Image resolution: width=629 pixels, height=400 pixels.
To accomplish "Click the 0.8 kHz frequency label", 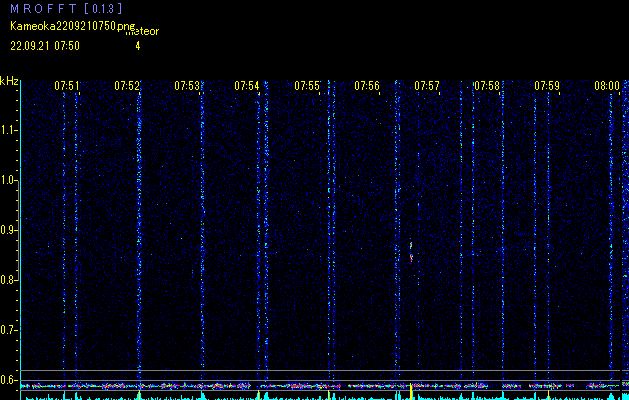I will [x=8, y=280].
